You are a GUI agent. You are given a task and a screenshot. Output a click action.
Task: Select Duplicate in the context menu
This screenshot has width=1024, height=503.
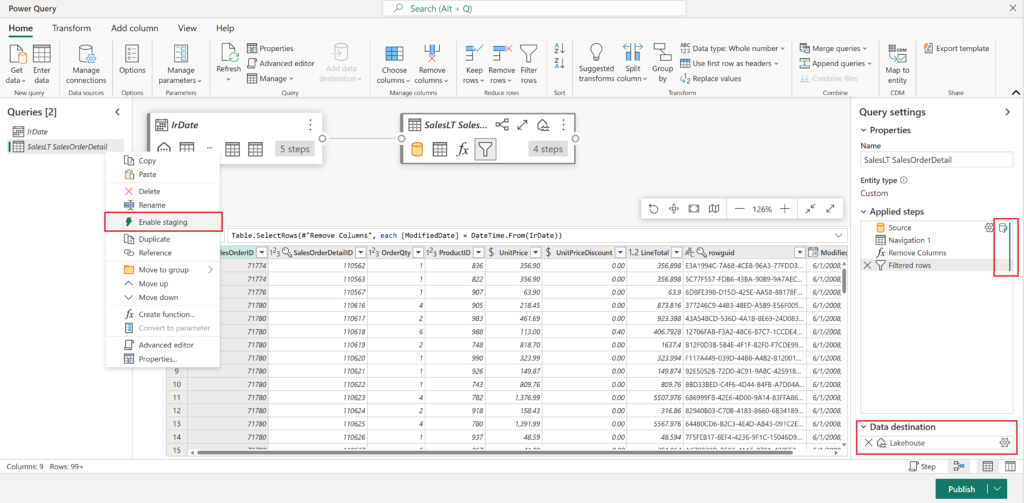pos(163,239)
